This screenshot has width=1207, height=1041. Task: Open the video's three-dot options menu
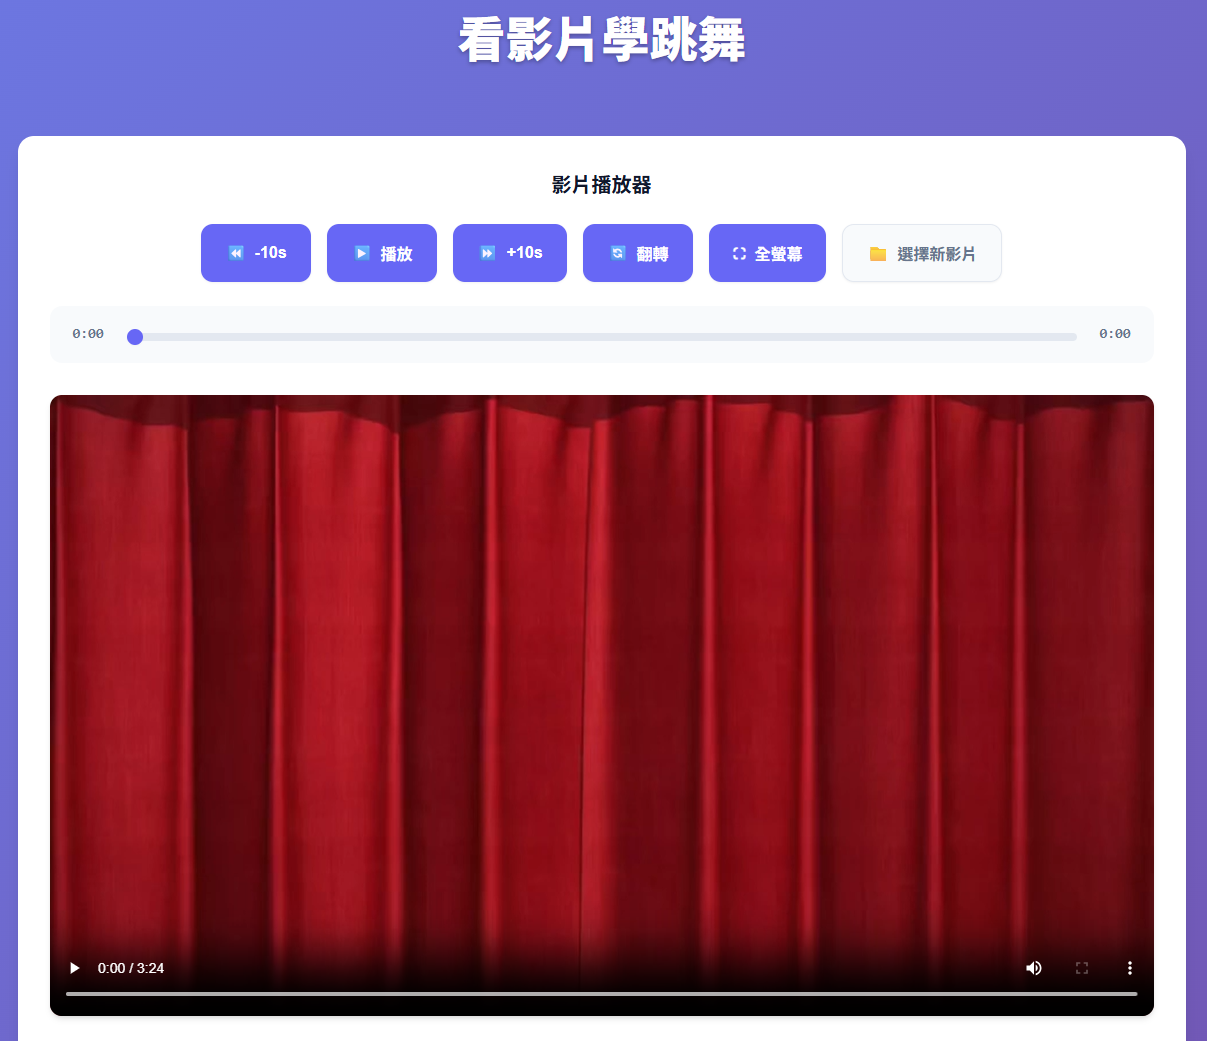1130,968
